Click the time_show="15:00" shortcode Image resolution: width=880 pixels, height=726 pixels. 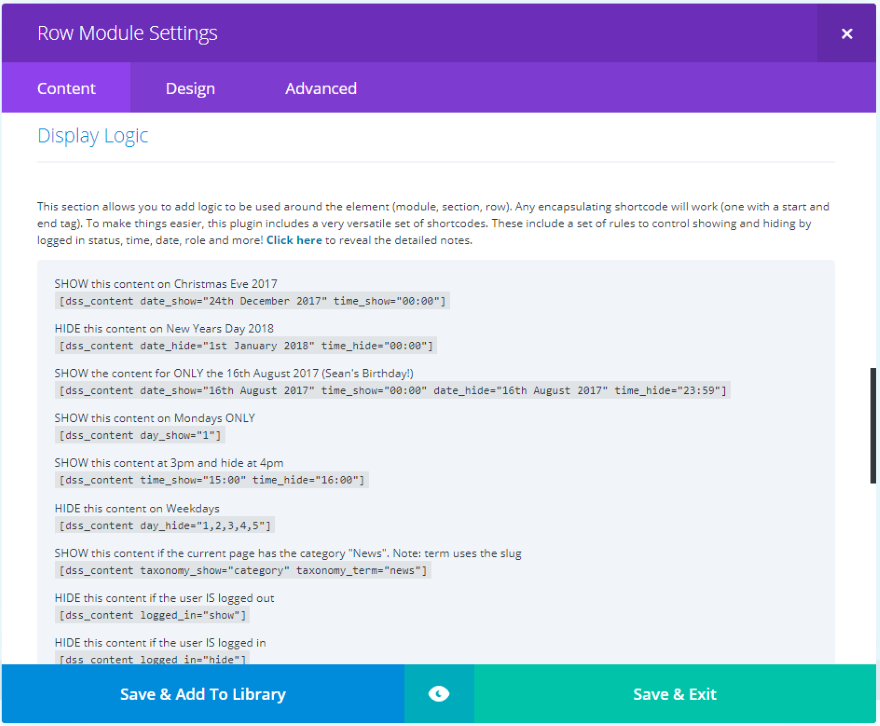pos(213,480)
